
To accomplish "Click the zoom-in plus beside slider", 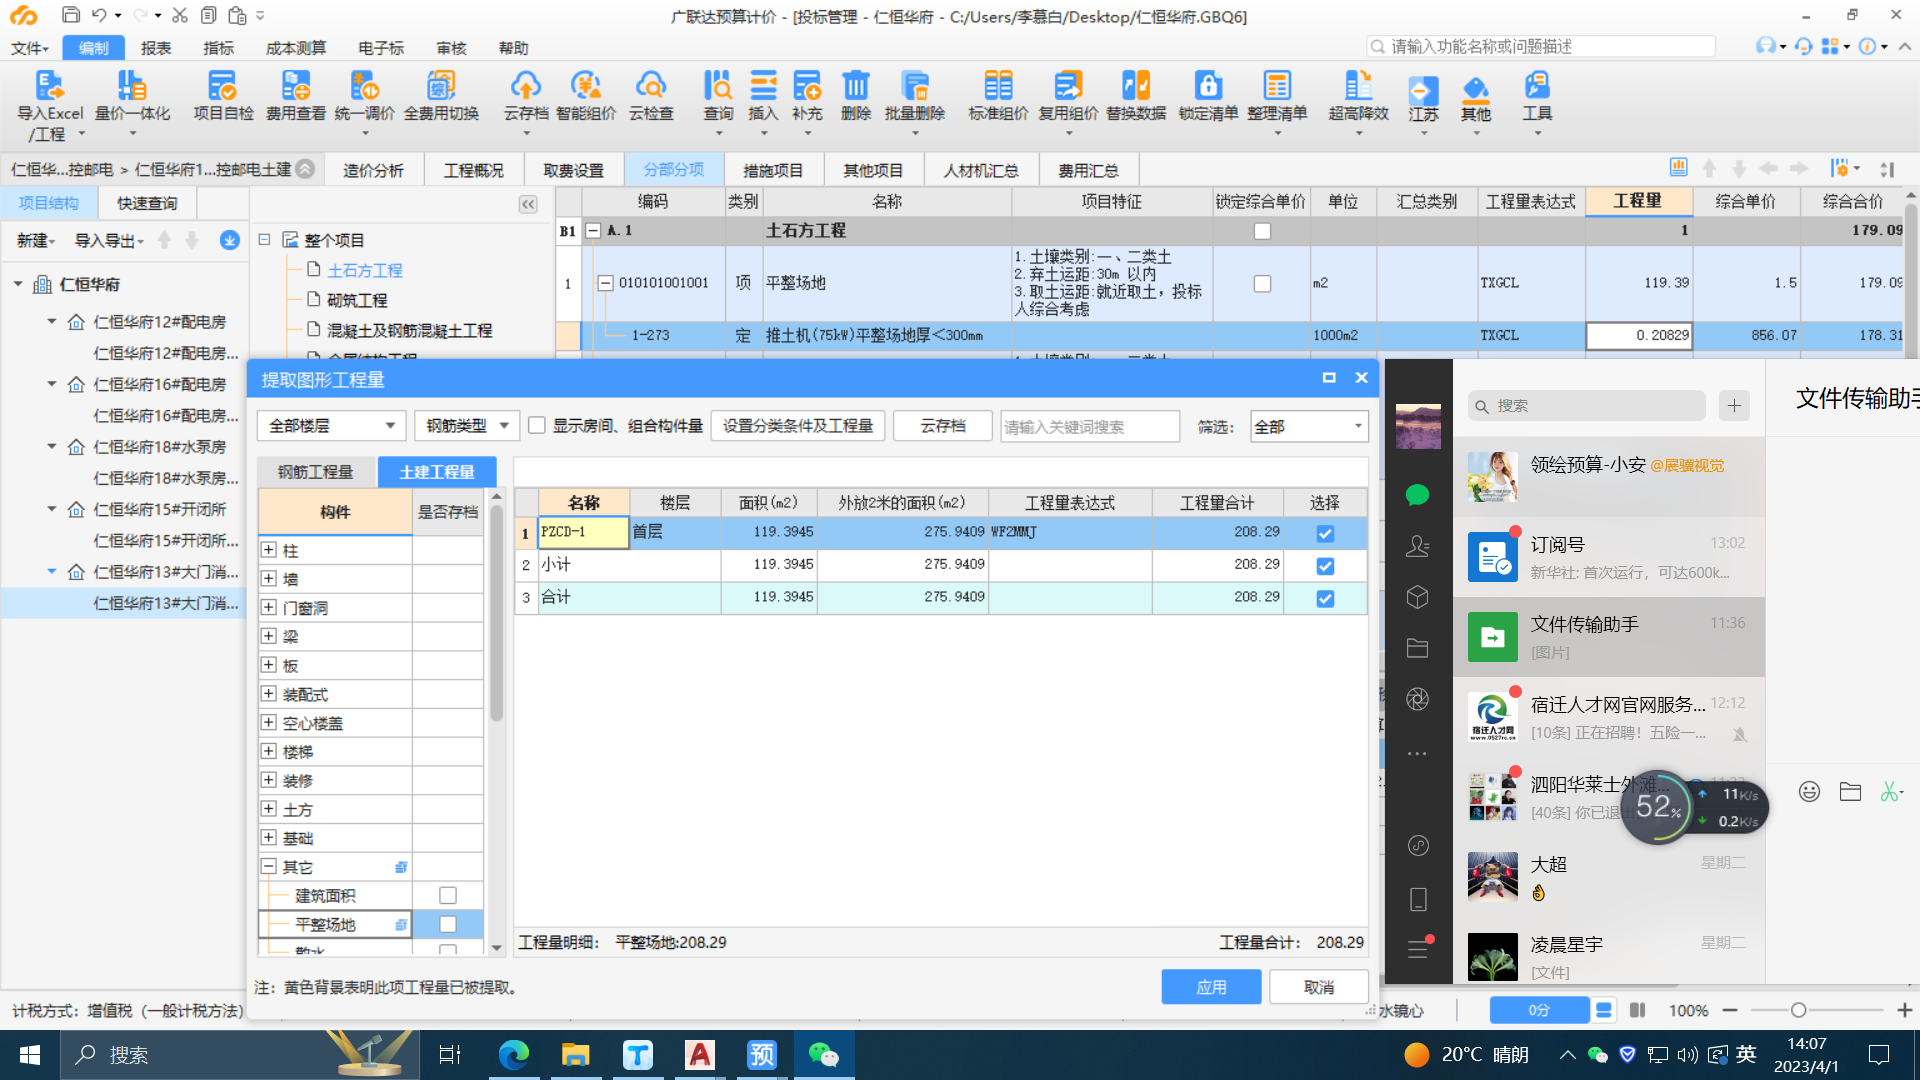I will point(1904,1010).
